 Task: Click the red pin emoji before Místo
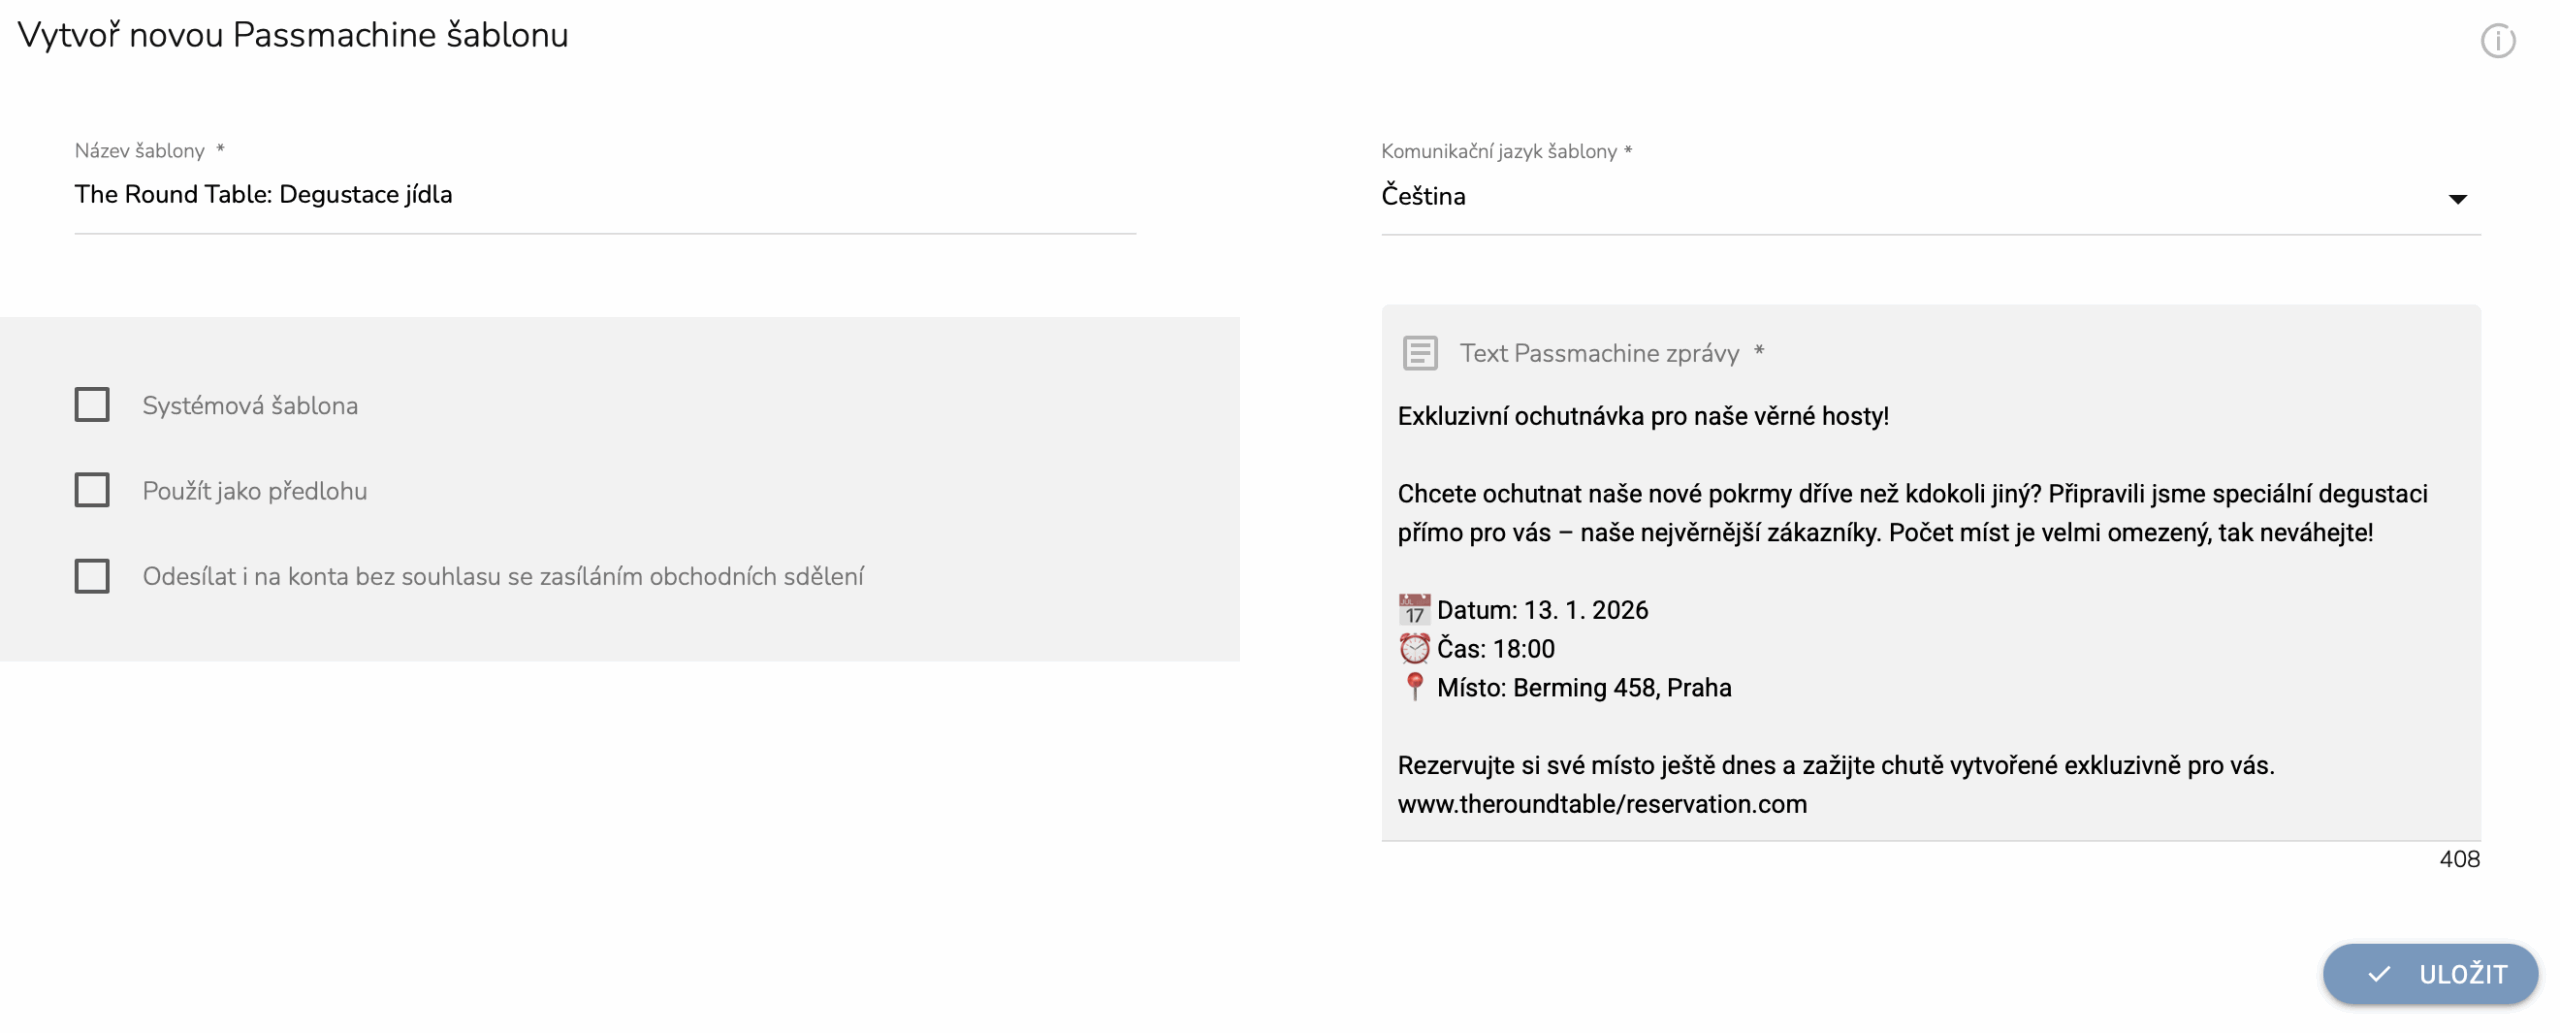1414,686
